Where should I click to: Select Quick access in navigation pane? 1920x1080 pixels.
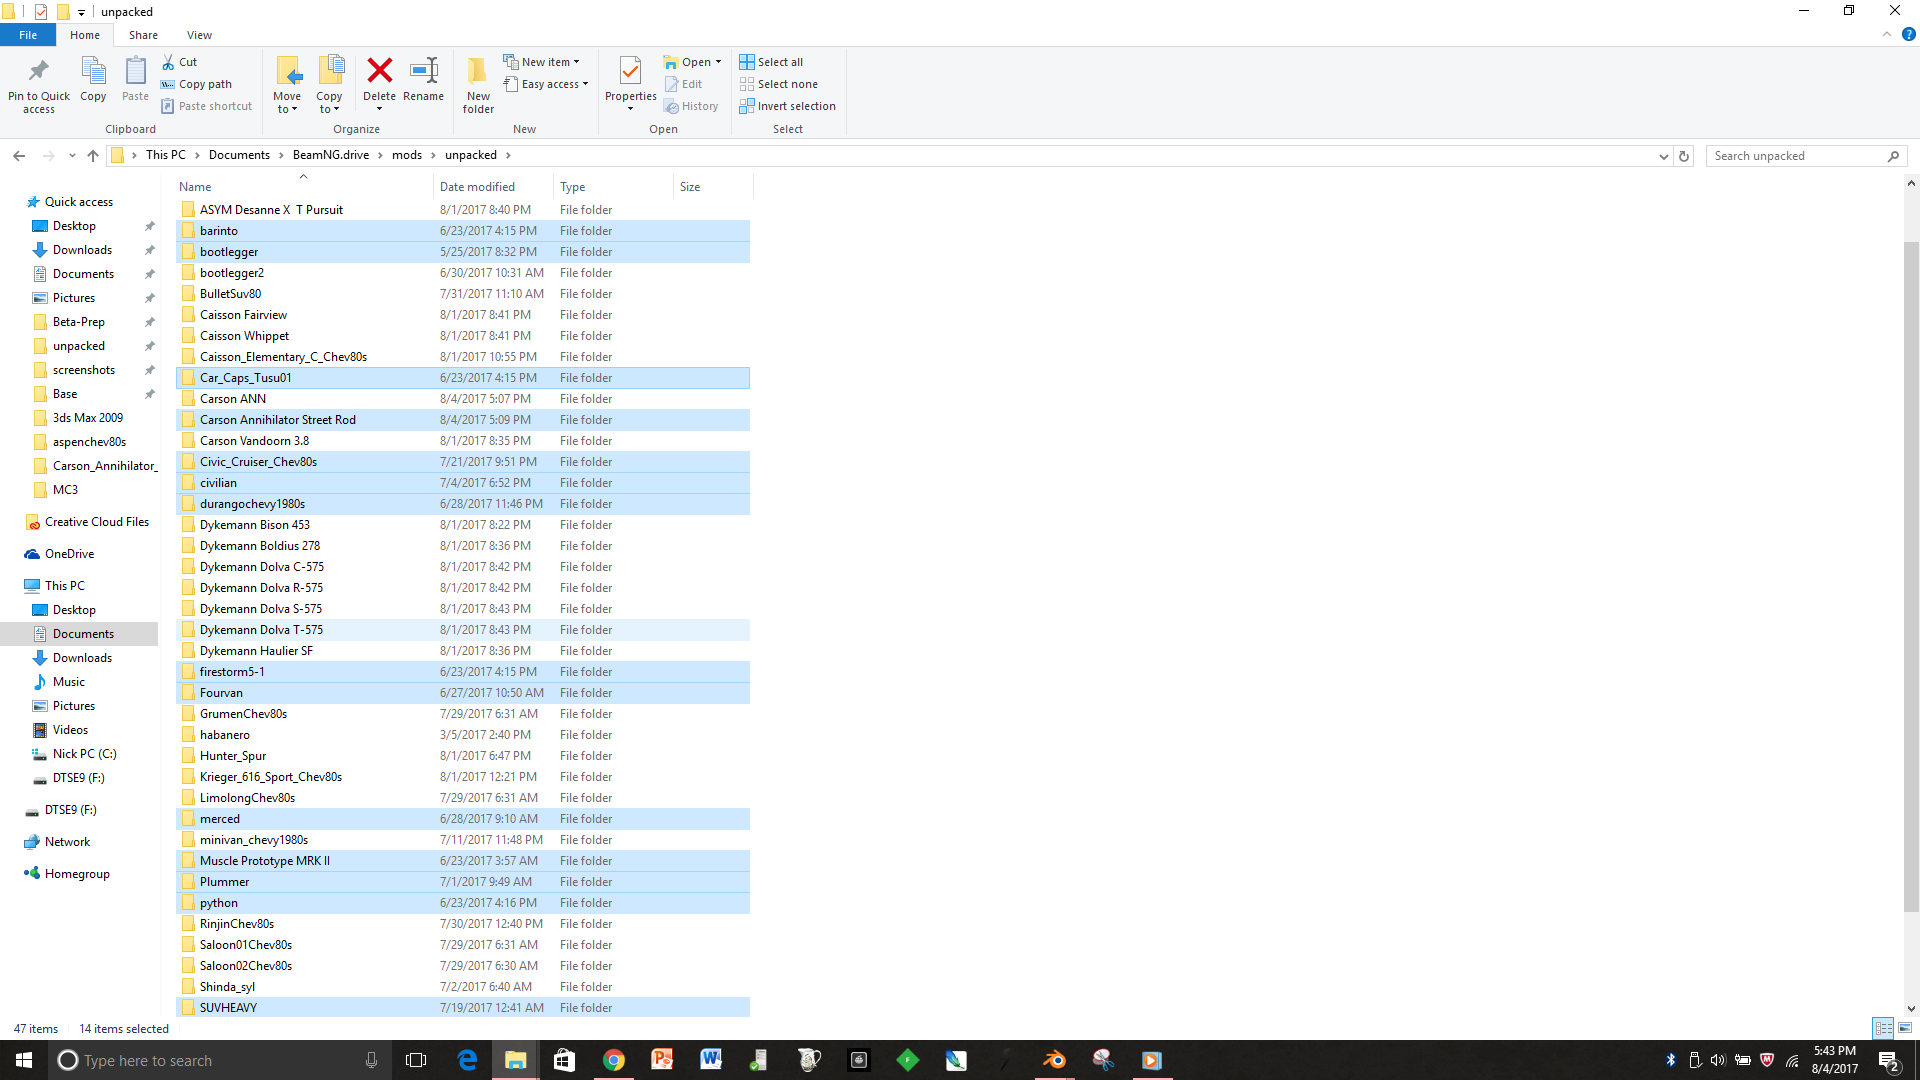point(79,202)
